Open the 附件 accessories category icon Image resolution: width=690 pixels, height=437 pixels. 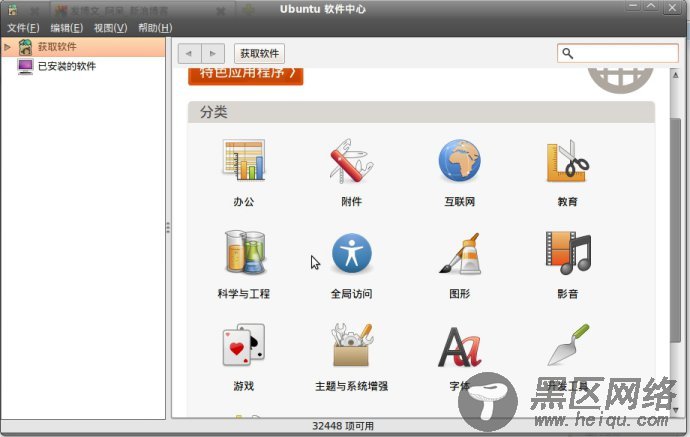(351, 161)
